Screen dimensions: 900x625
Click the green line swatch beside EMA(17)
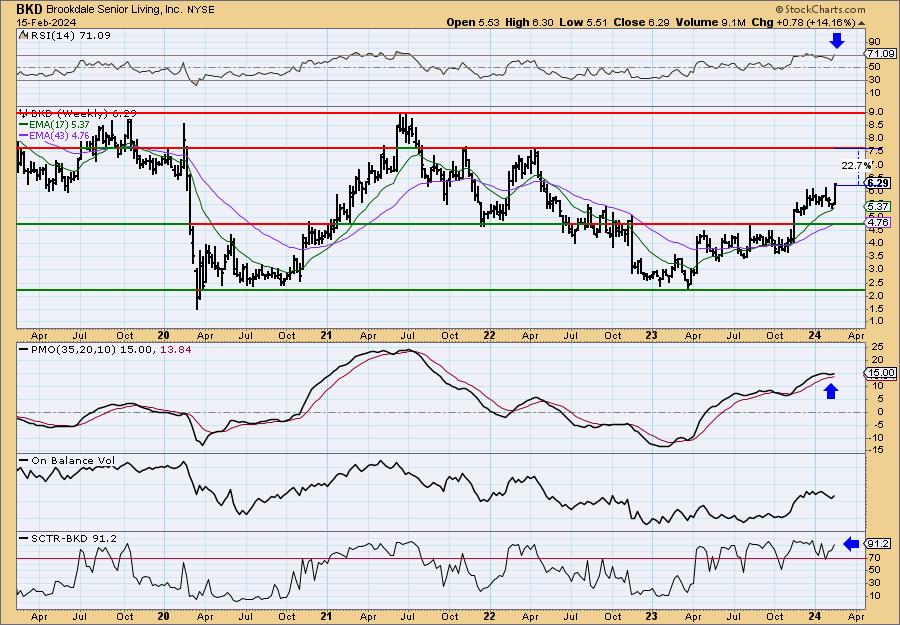coord(24,125)
